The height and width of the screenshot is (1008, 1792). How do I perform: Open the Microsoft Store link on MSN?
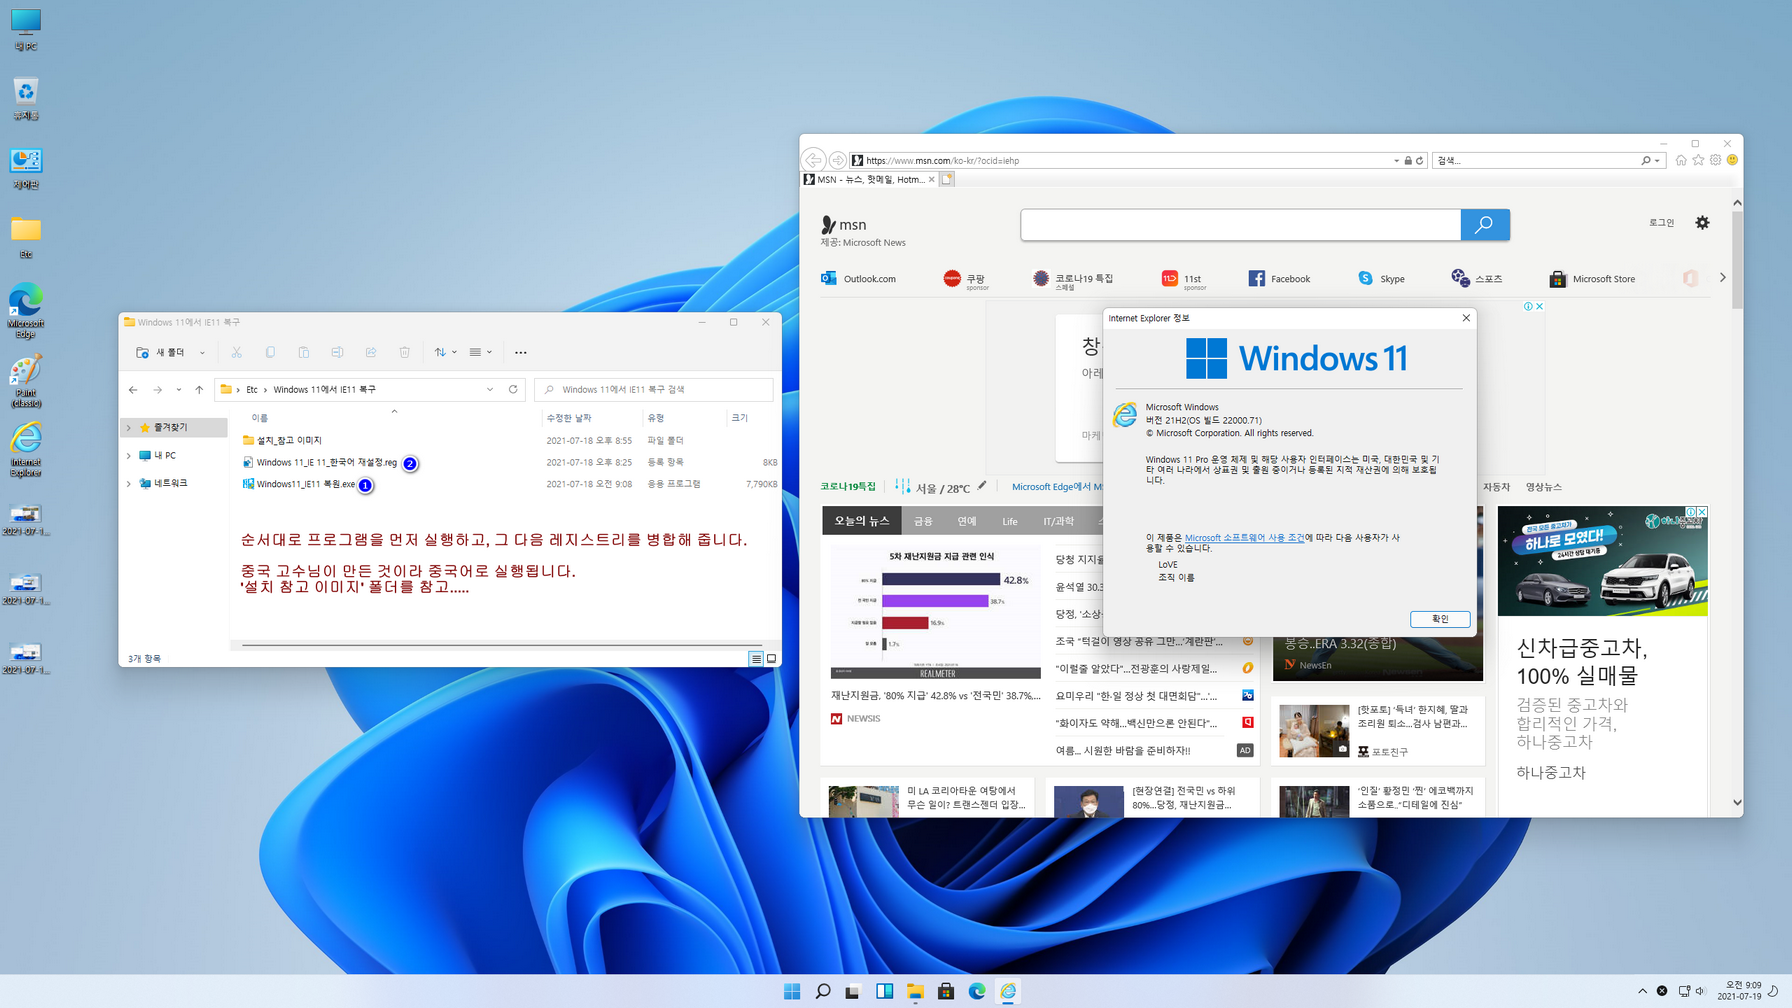click(x=1592, y=279)
